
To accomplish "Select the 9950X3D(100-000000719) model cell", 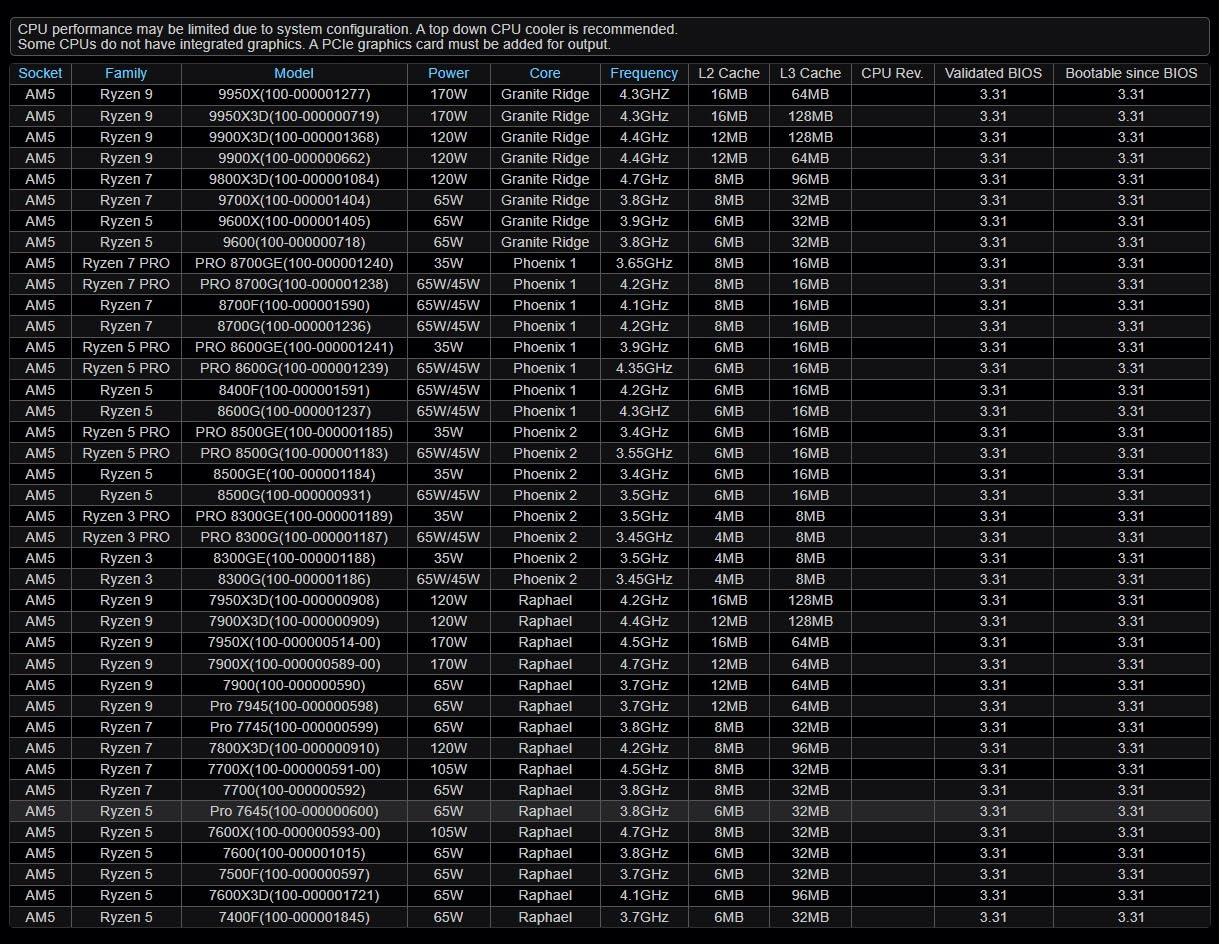I will tap(294, 116).
